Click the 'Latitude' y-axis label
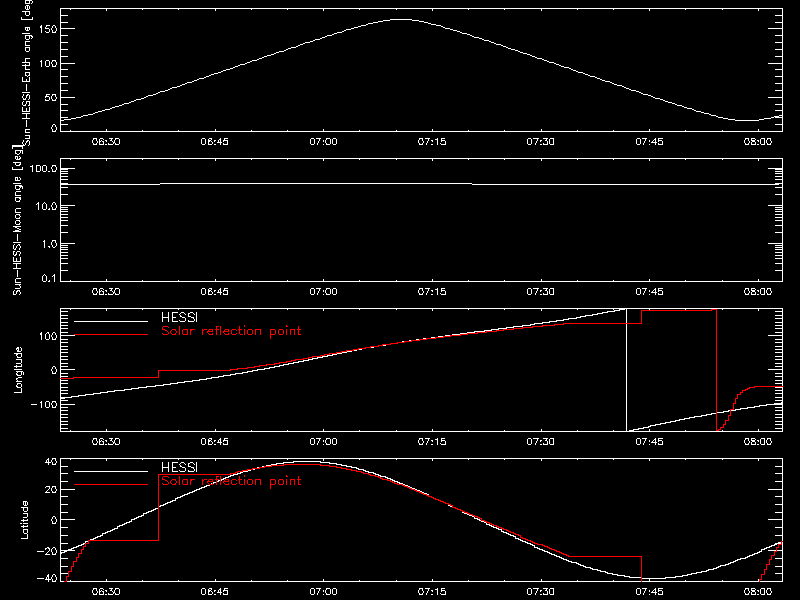The image size is (800, 600). point(24,520)
